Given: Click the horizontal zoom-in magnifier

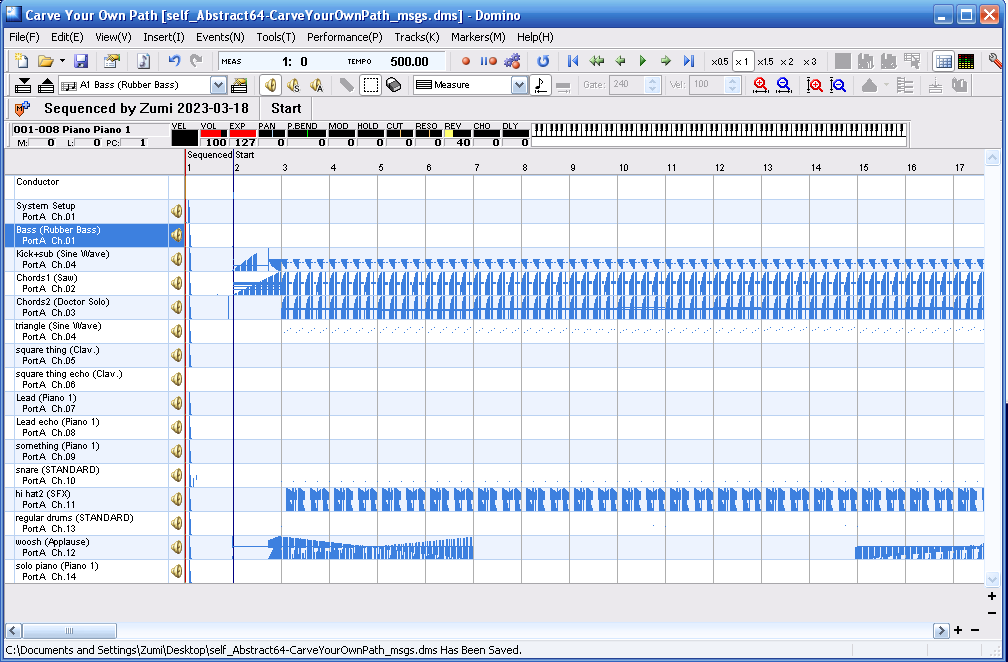Looking at the screenshot, I should coord(761,85).
